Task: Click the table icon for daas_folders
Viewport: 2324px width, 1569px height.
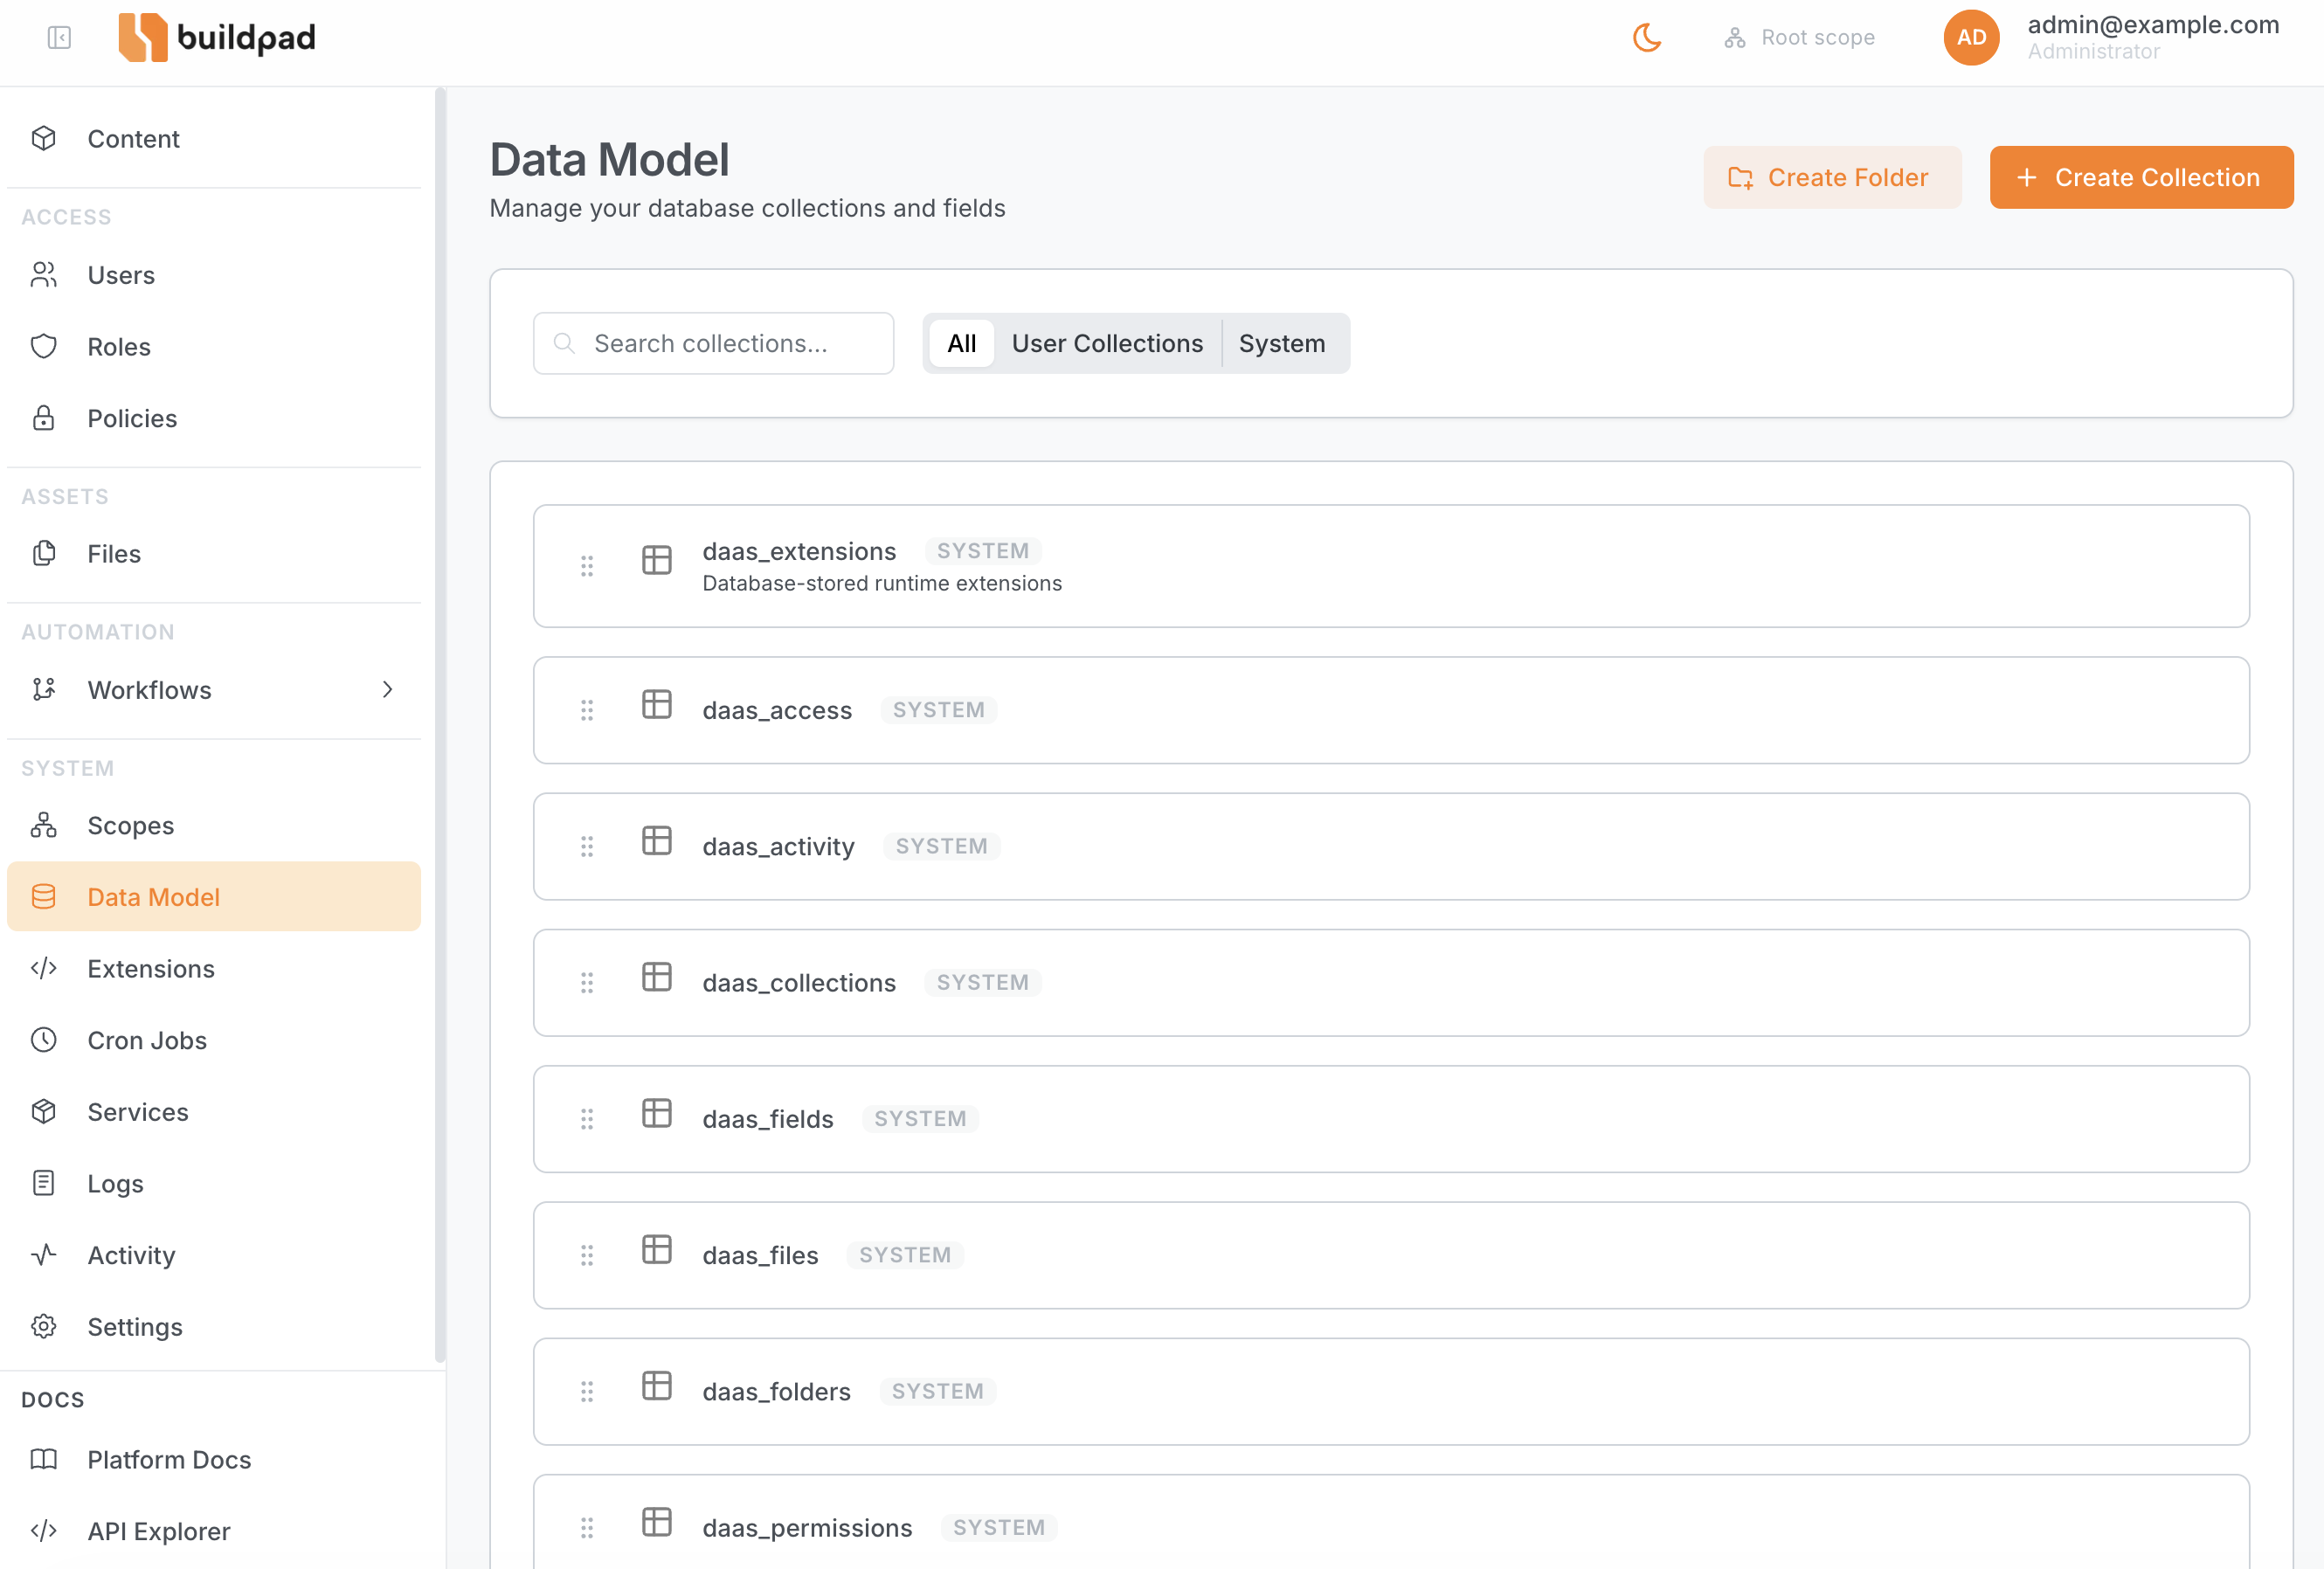Action: coord(657,1387)
